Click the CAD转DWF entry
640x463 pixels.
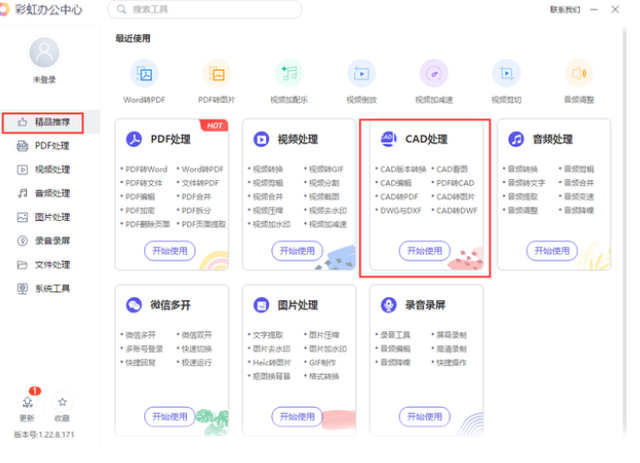tap(457, 211)
